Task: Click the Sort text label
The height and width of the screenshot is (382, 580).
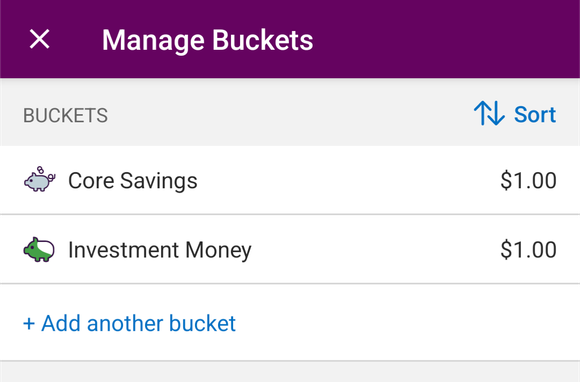Action: click(535, 114)
